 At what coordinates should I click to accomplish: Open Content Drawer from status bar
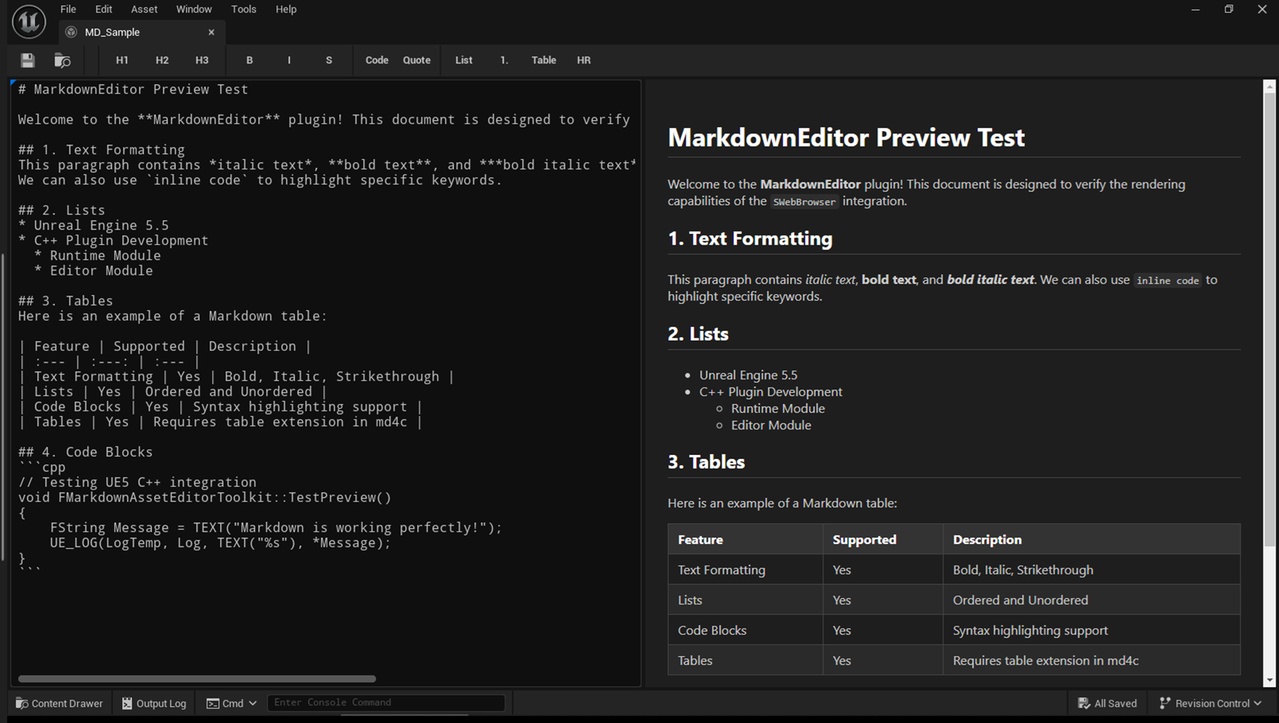(x=59, y=703)
